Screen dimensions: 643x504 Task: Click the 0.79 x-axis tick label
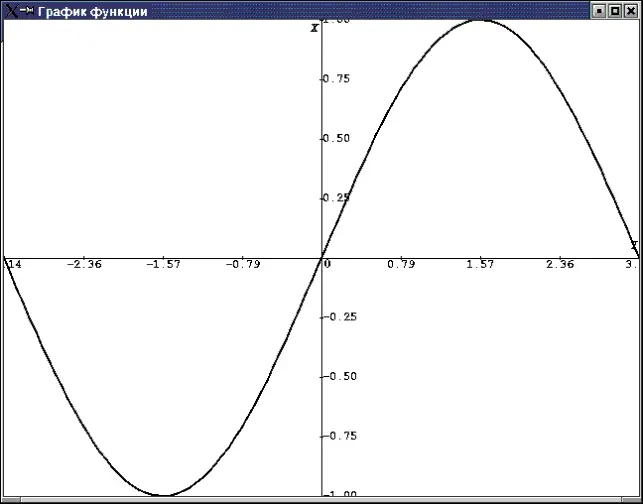(401, 265)
